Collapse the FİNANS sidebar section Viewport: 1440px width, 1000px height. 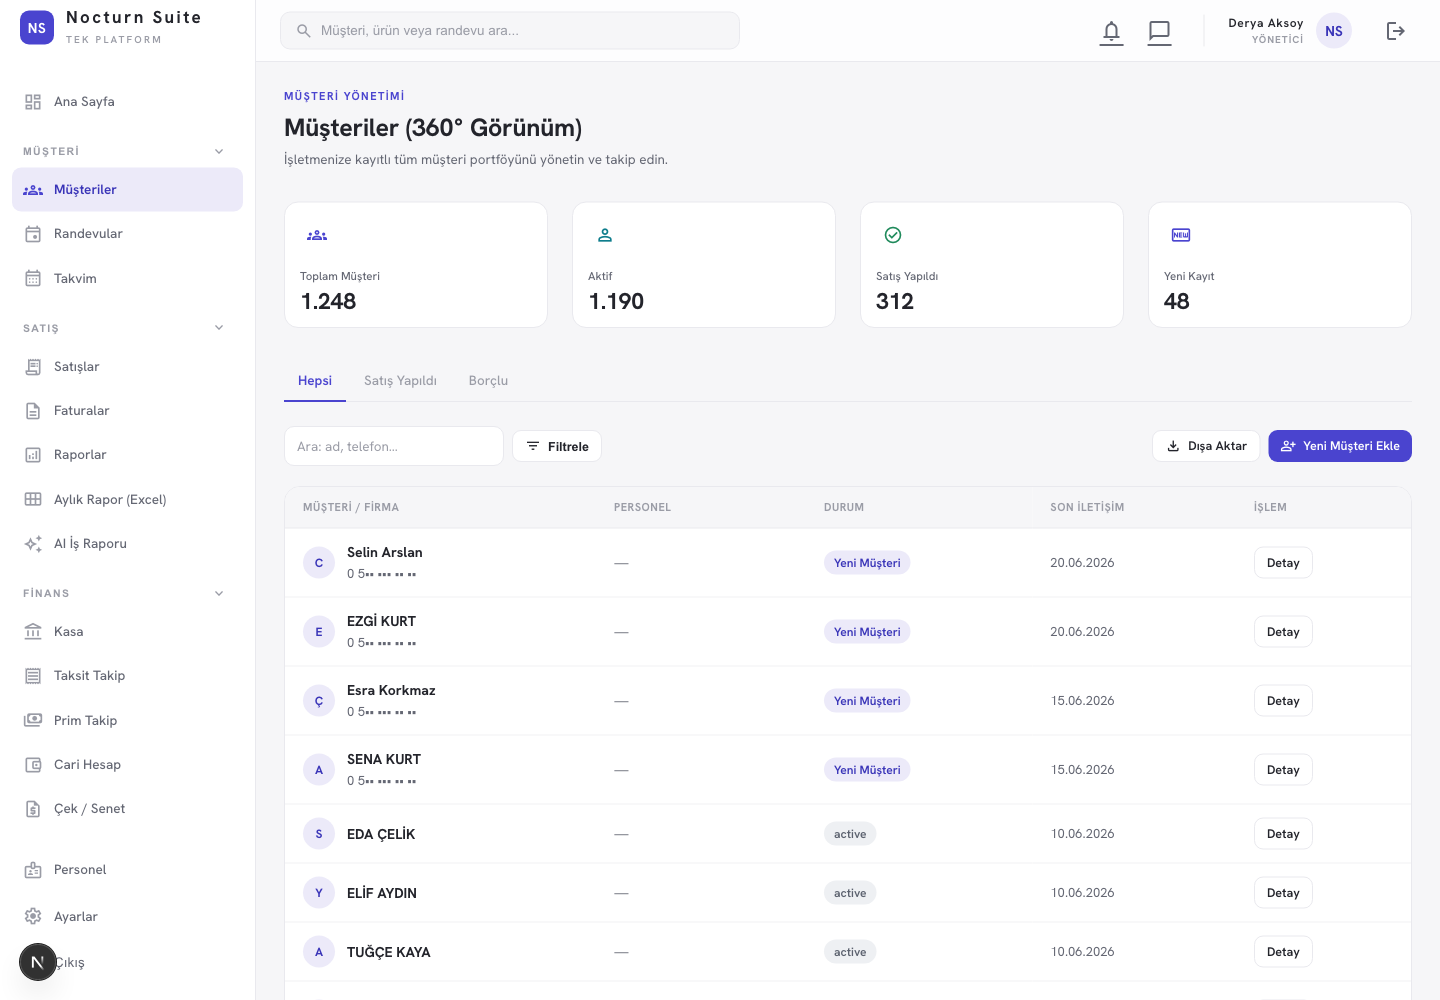click(x=219, y=593)
